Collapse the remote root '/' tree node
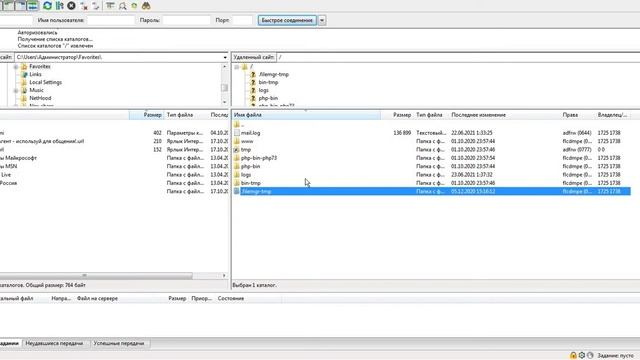 (237, 67)
